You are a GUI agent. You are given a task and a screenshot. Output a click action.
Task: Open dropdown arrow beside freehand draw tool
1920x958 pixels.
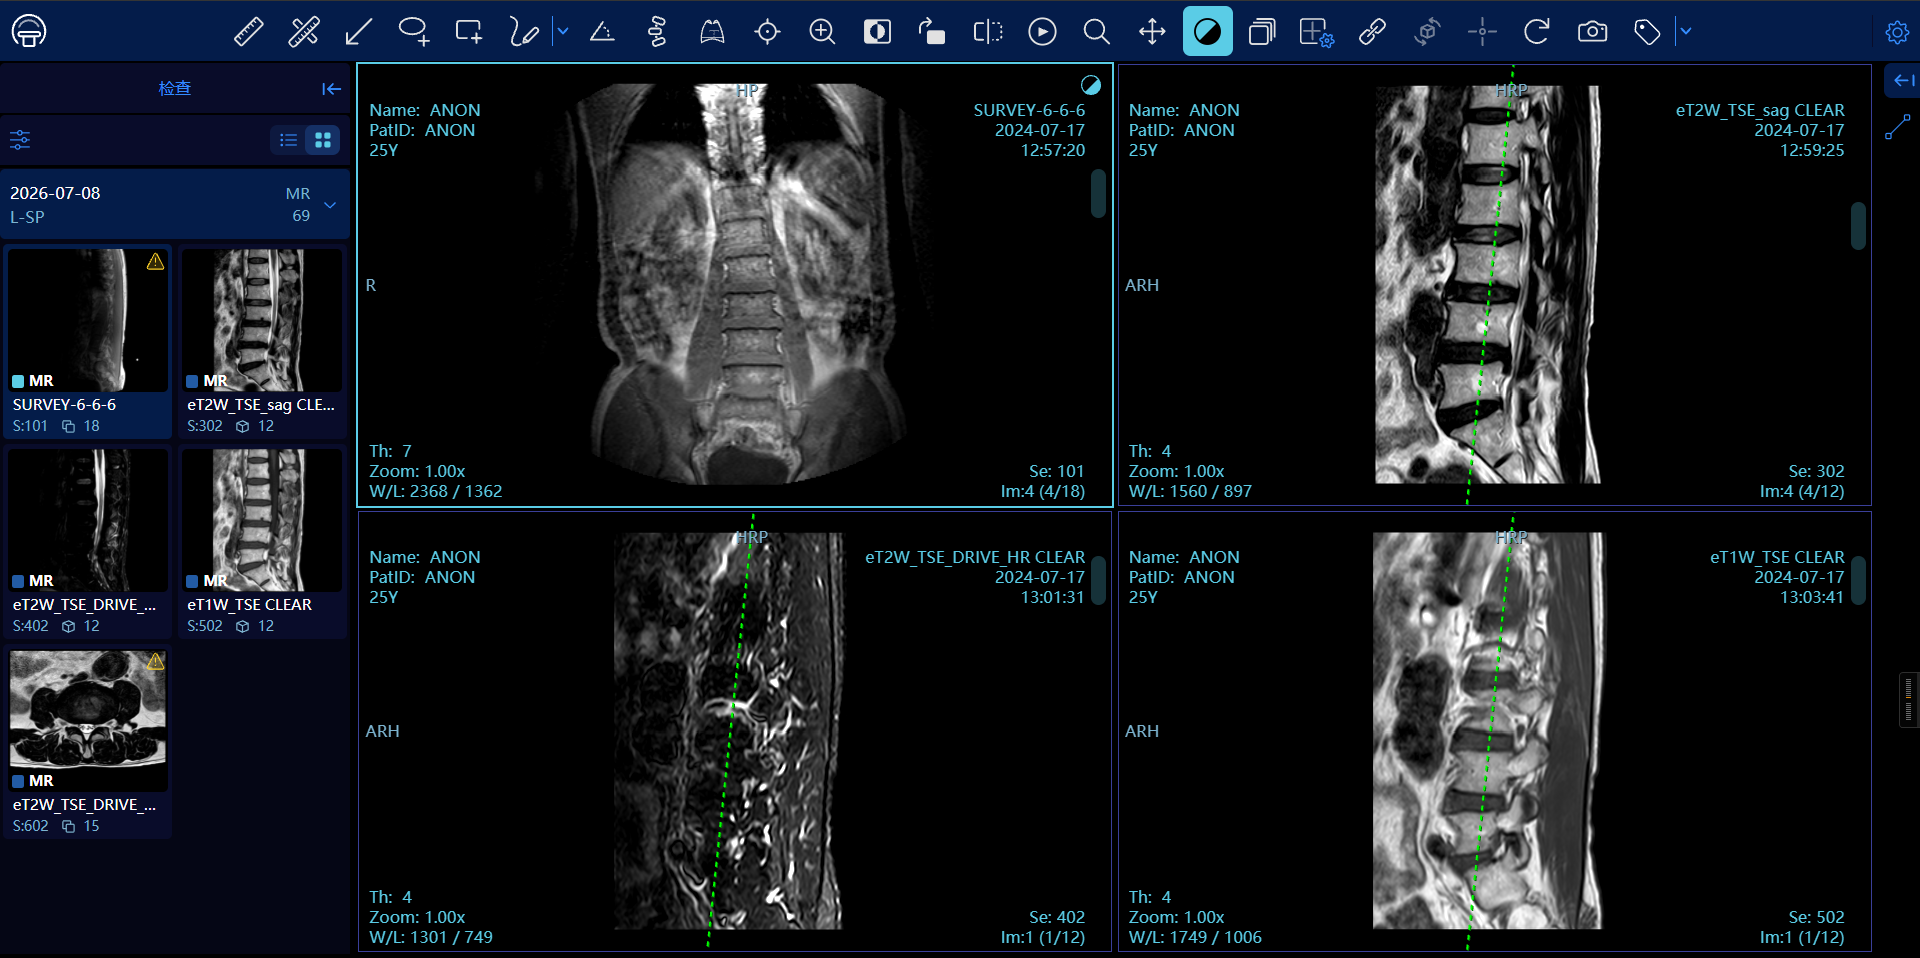click(x=562, y=32)
